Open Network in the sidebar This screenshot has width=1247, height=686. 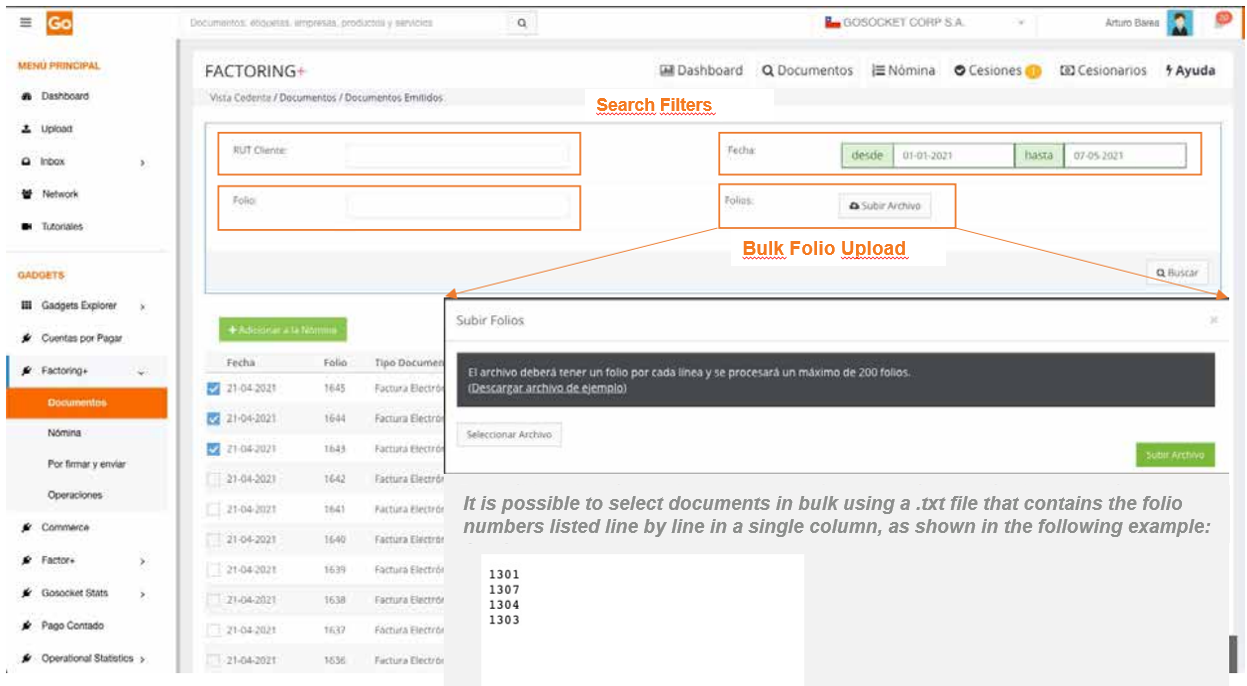pyautogui.click(x=59, y=194)
